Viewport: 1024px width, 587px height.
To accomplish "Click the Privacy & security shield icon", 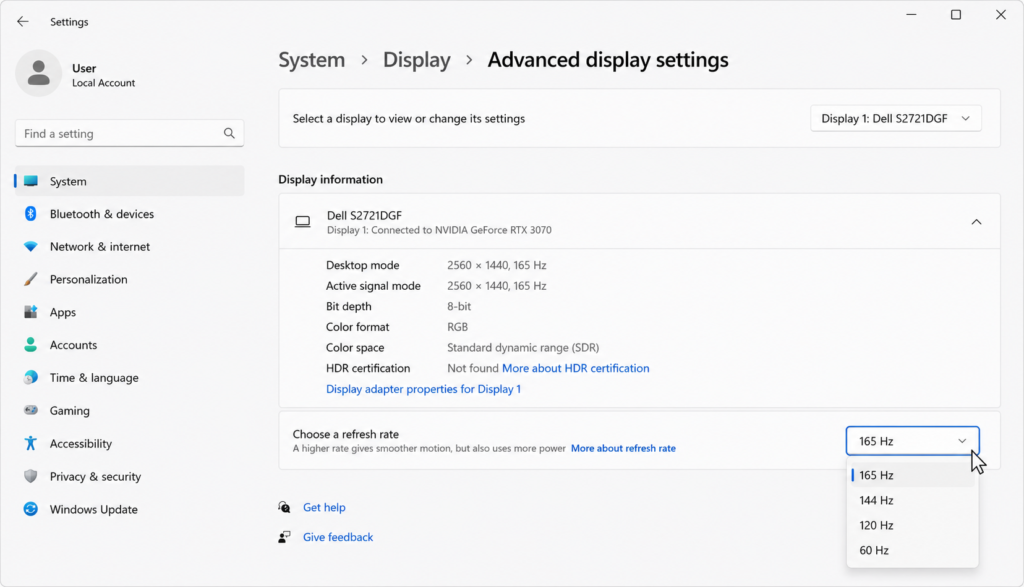I will pos(31,476).
